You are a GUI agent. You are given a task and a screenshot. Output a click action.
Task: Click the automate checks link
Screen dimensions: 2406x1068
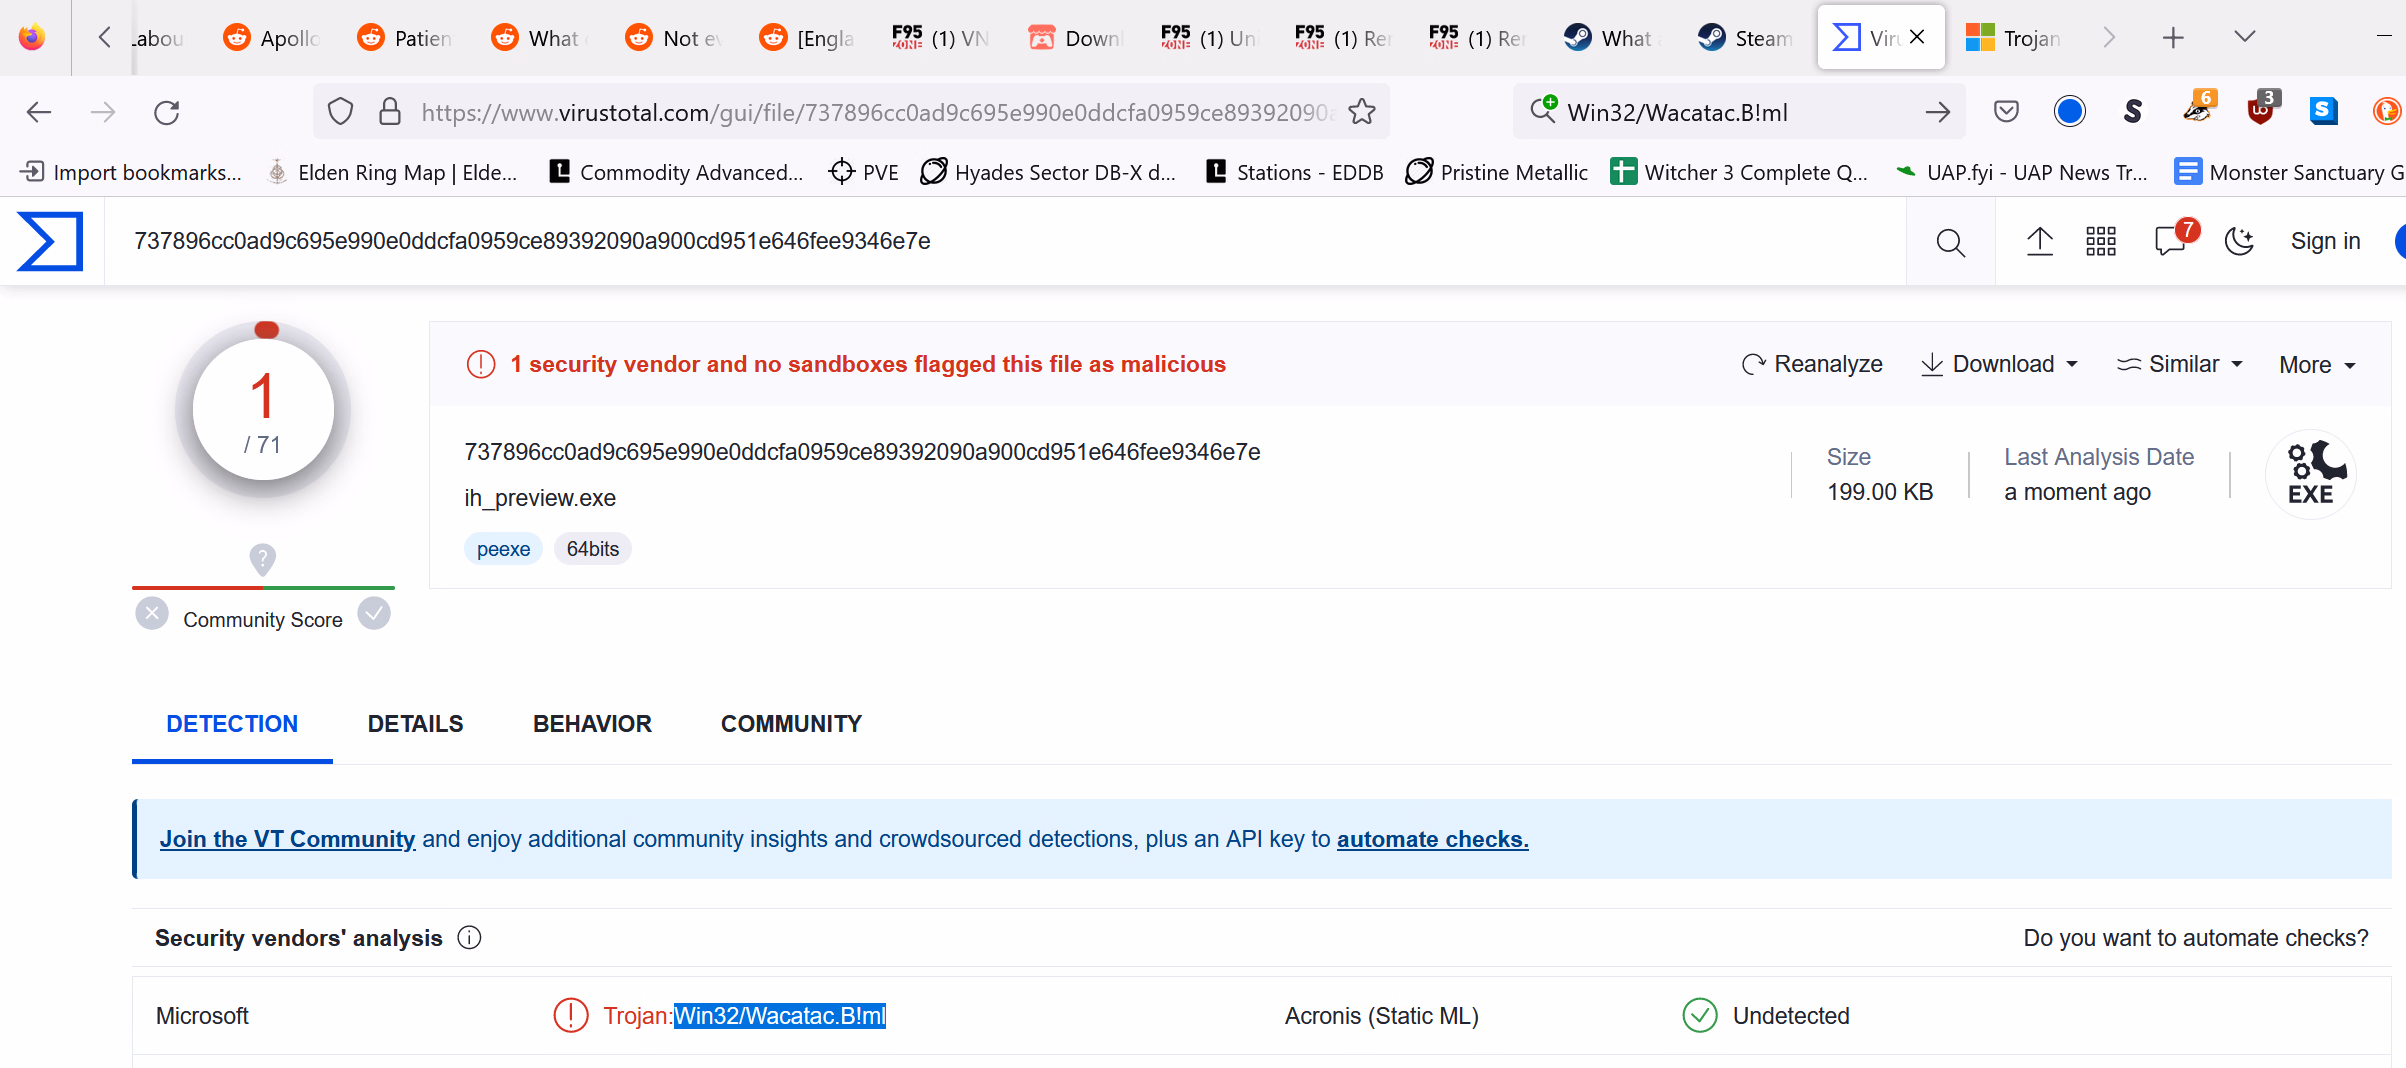1432,839
